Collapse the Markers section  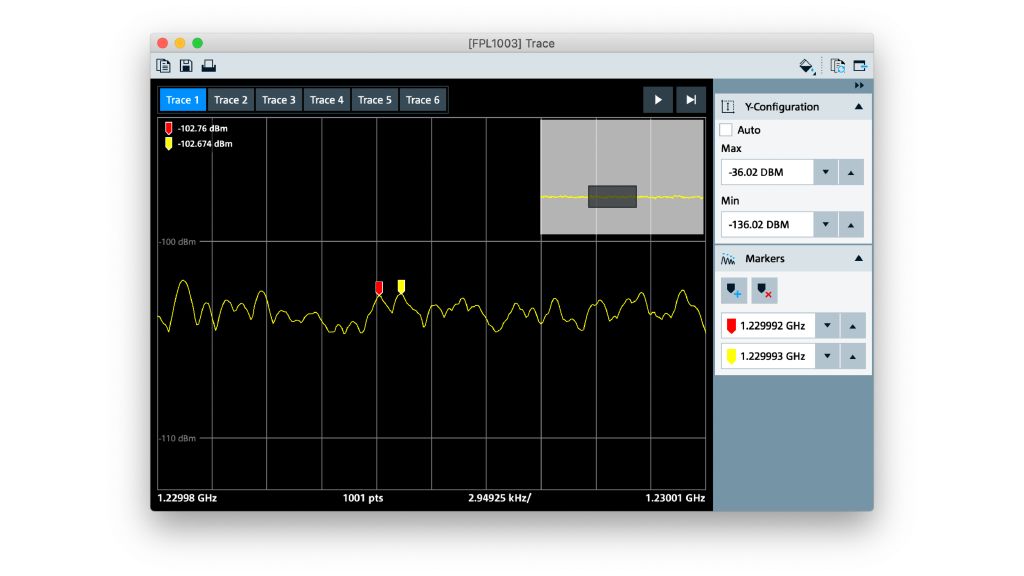[x=858, y=259]
